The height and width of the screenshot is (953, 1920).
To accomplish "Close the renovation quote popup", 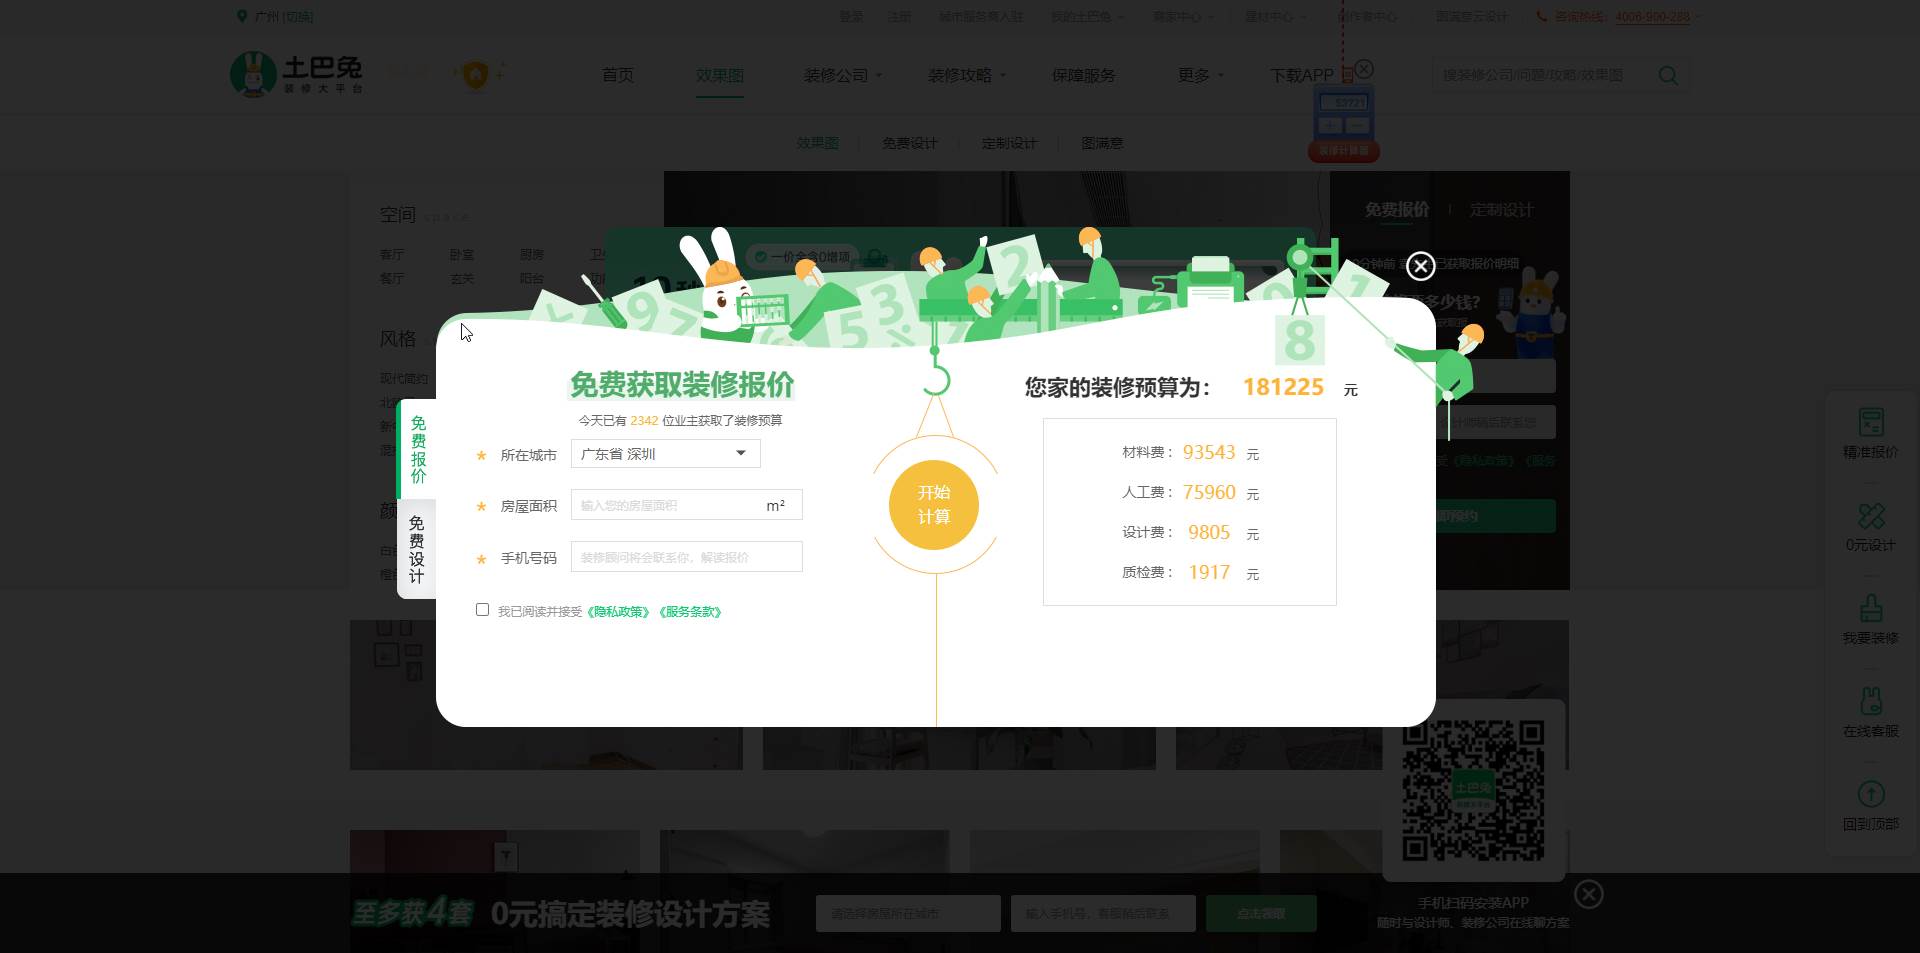I will pyautogui.click(x=1420, y=266).
